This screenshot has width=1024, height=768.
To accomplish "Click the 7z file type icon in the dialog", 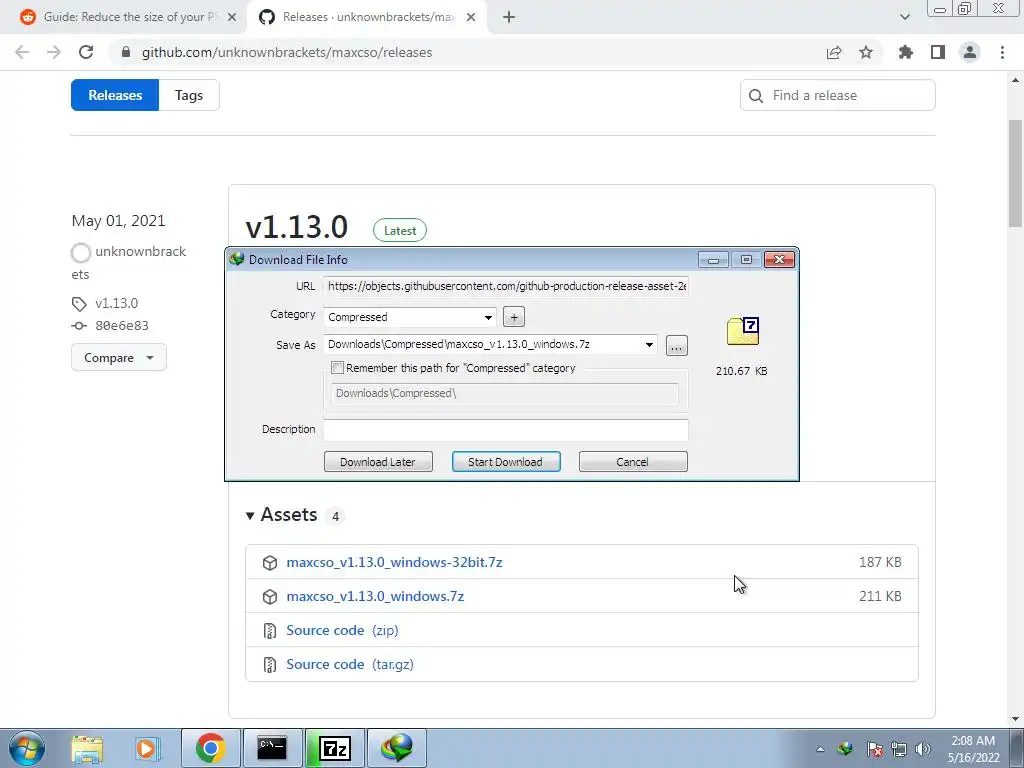I will pyautogui.click(x=743, y=331).
